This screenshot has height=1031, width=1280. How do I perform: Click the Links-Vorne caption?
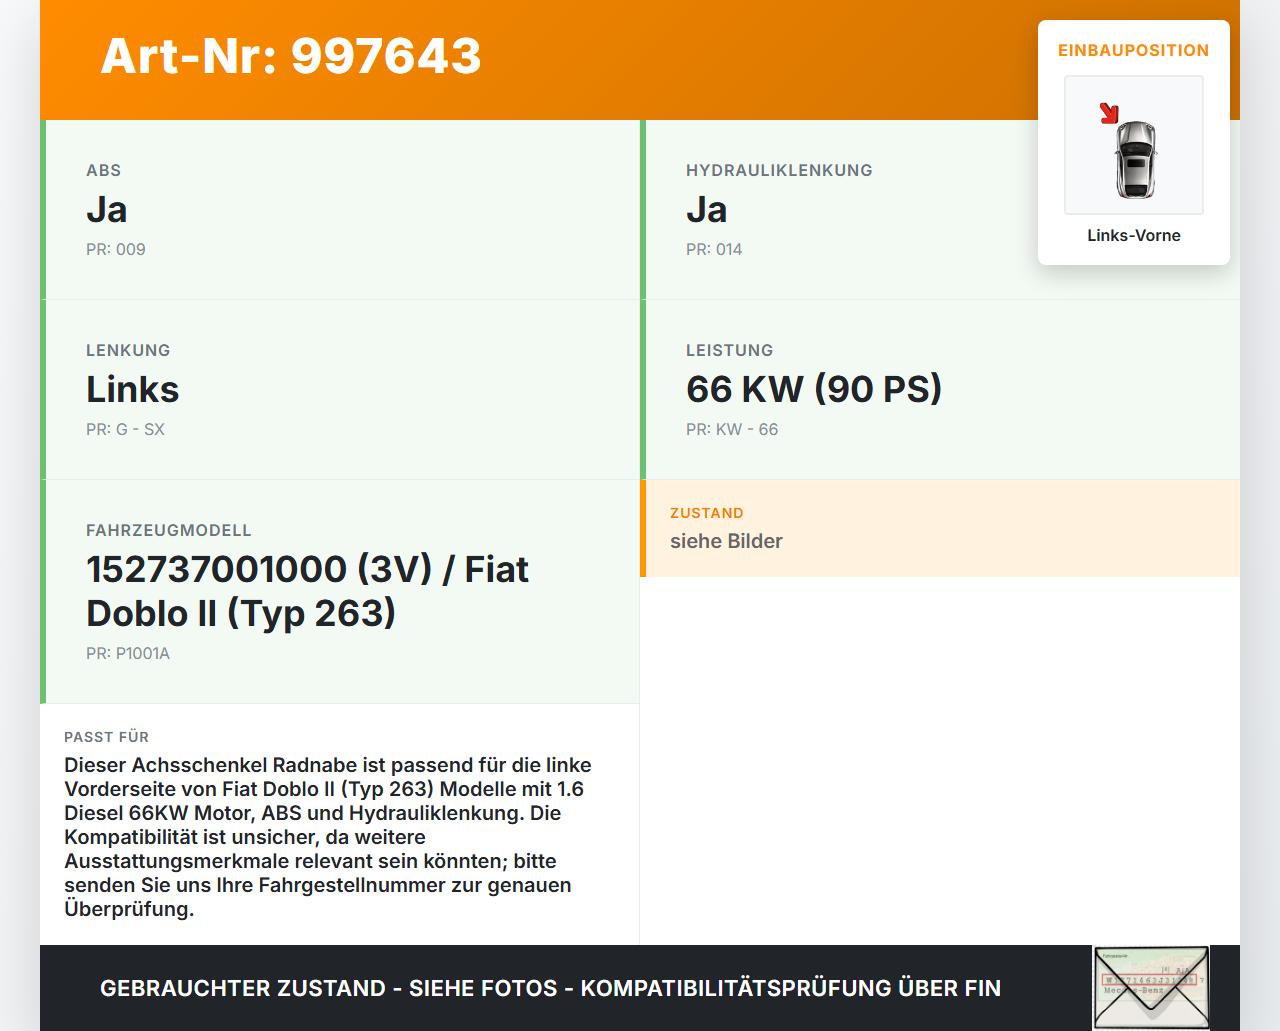pos(1134,235)
